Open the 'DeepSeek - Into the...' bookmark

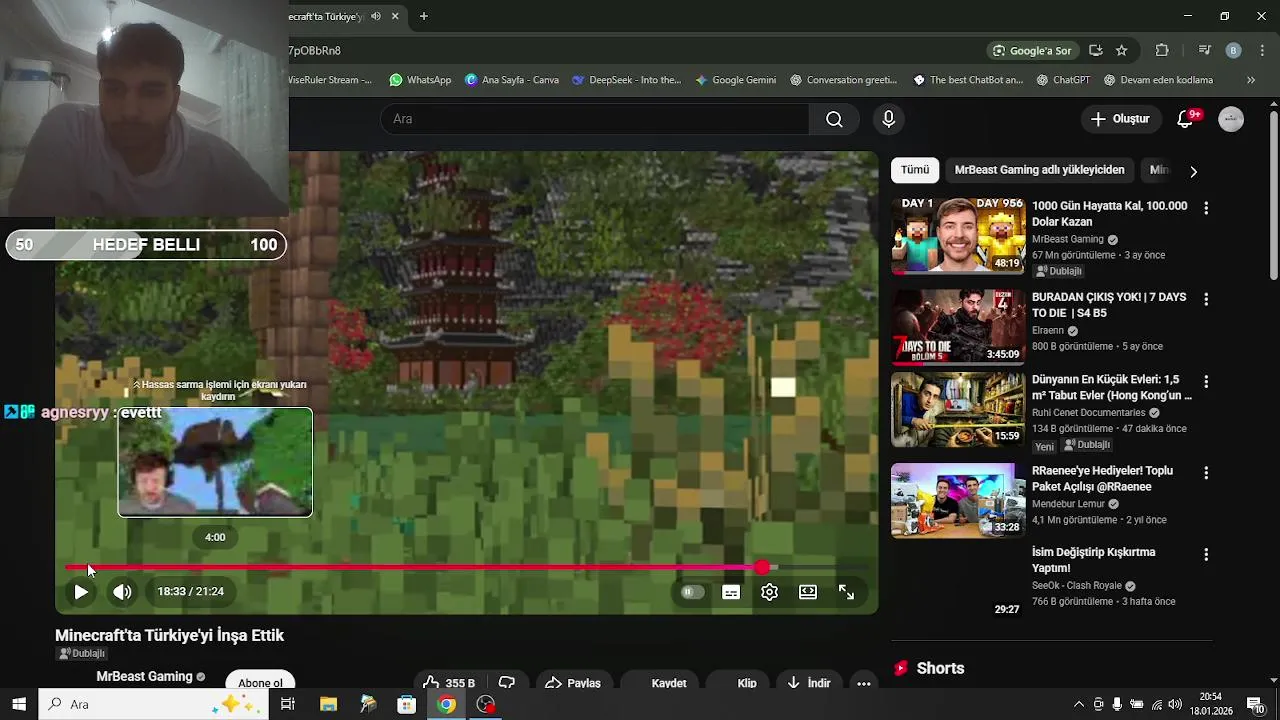click(626, 80)
